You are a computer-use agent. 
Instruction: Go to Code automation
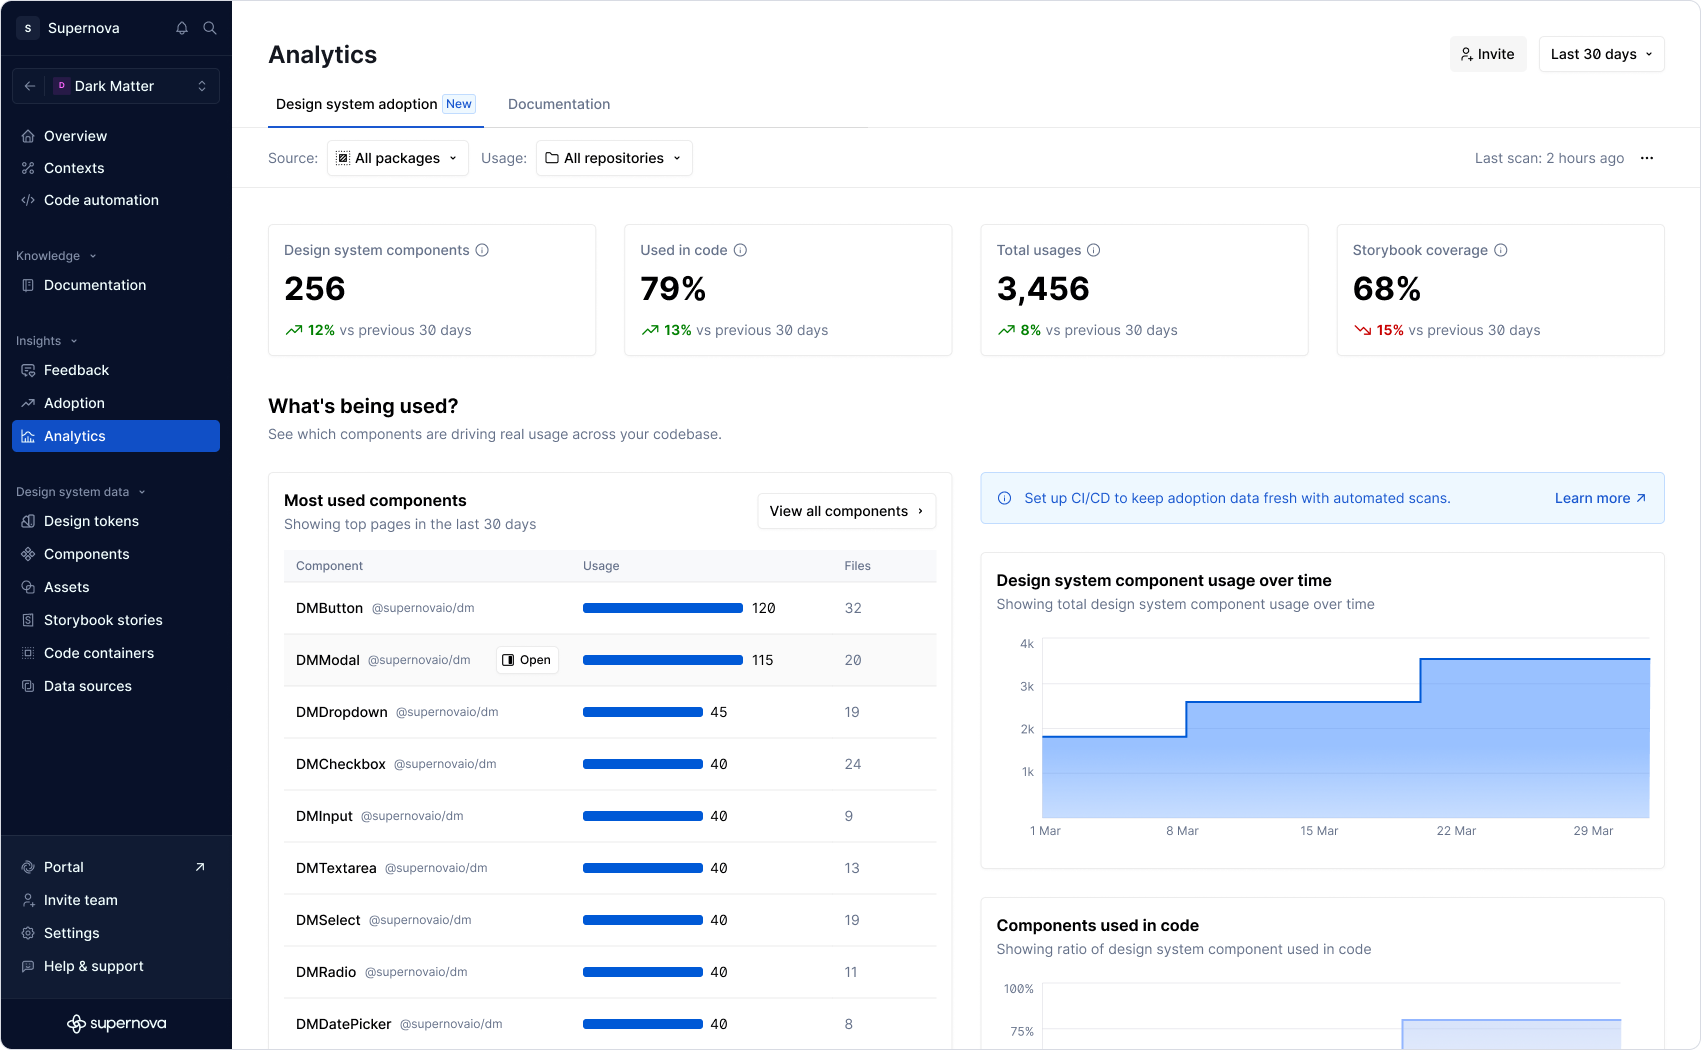coord(116,200)
